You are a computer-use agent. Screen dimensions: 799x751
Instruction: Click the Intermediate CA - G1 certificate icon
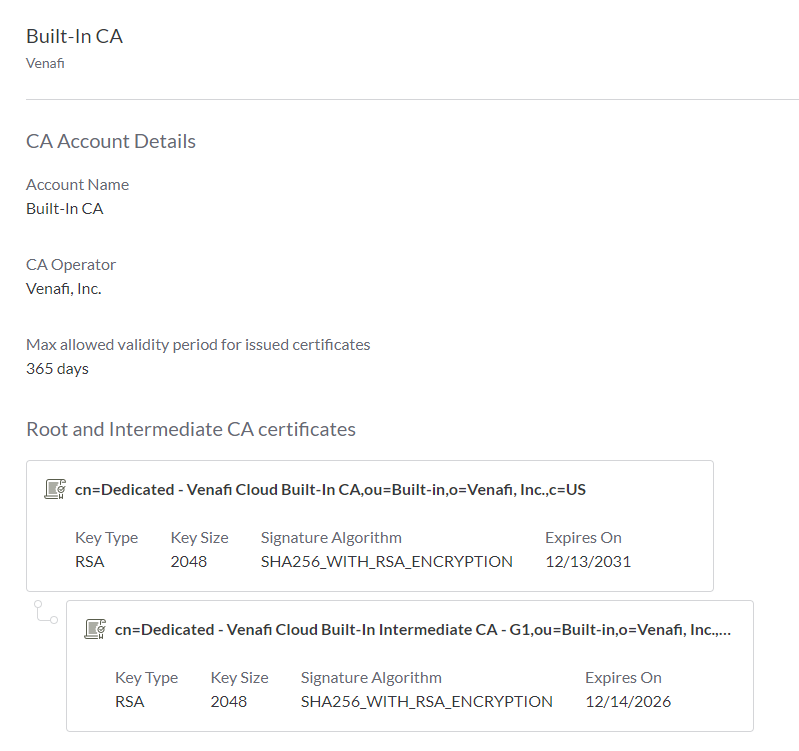pos(95,629)
